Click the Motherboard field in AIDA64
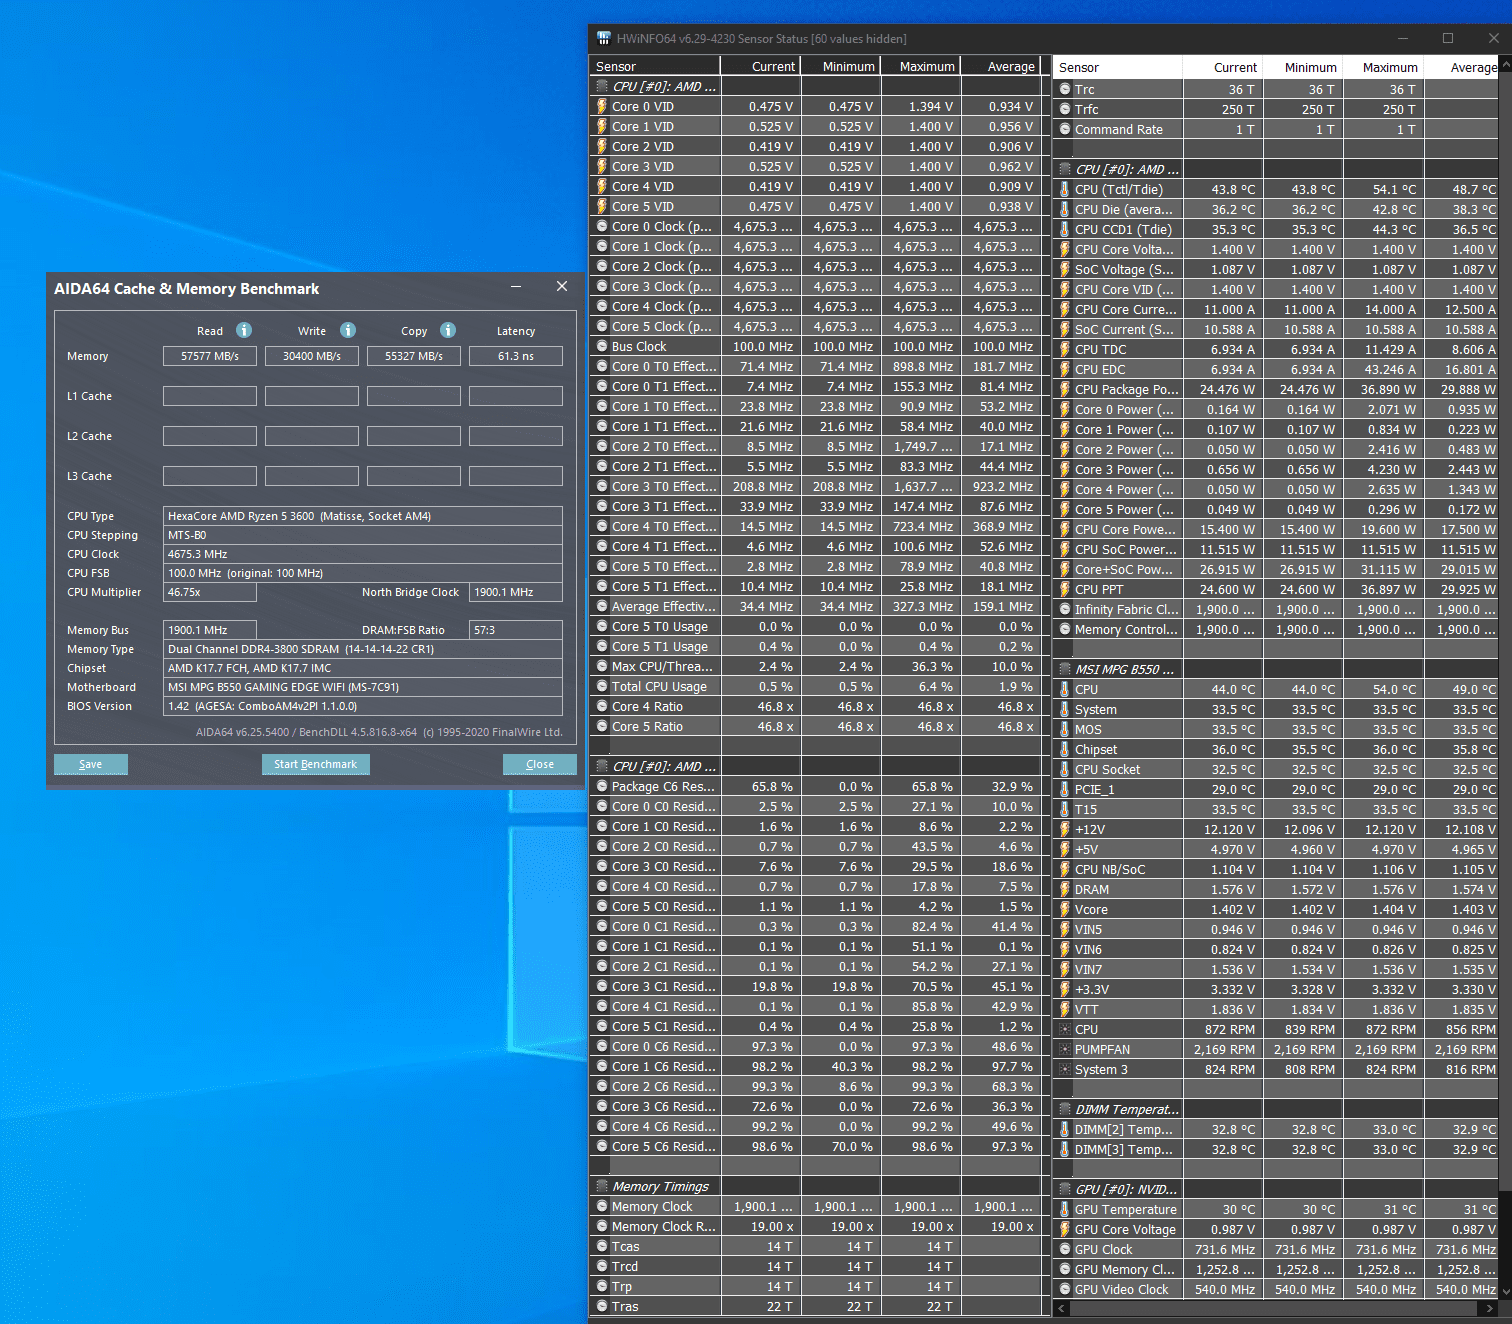1512x1324 pixels. click(363, 687)
